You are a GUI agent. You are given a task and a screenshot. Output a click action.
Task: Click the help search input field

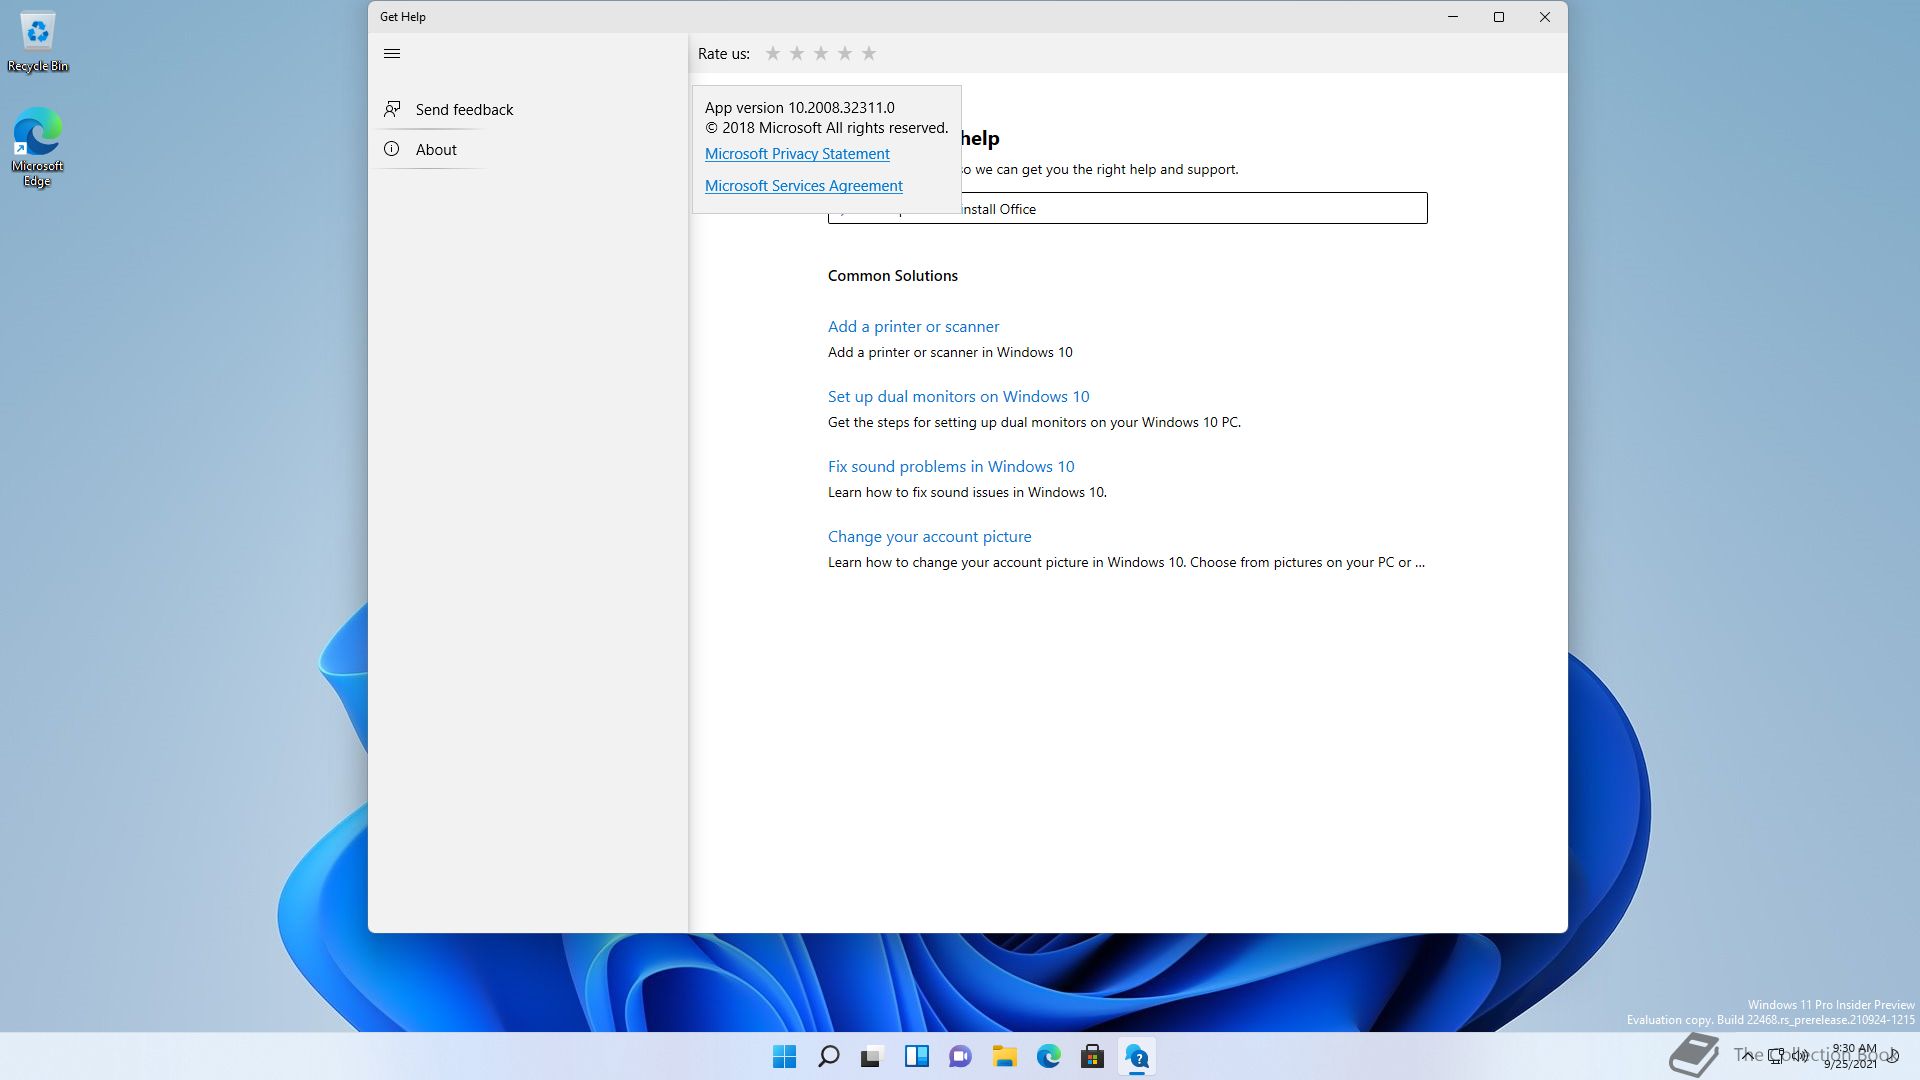tap(1127, 209)
